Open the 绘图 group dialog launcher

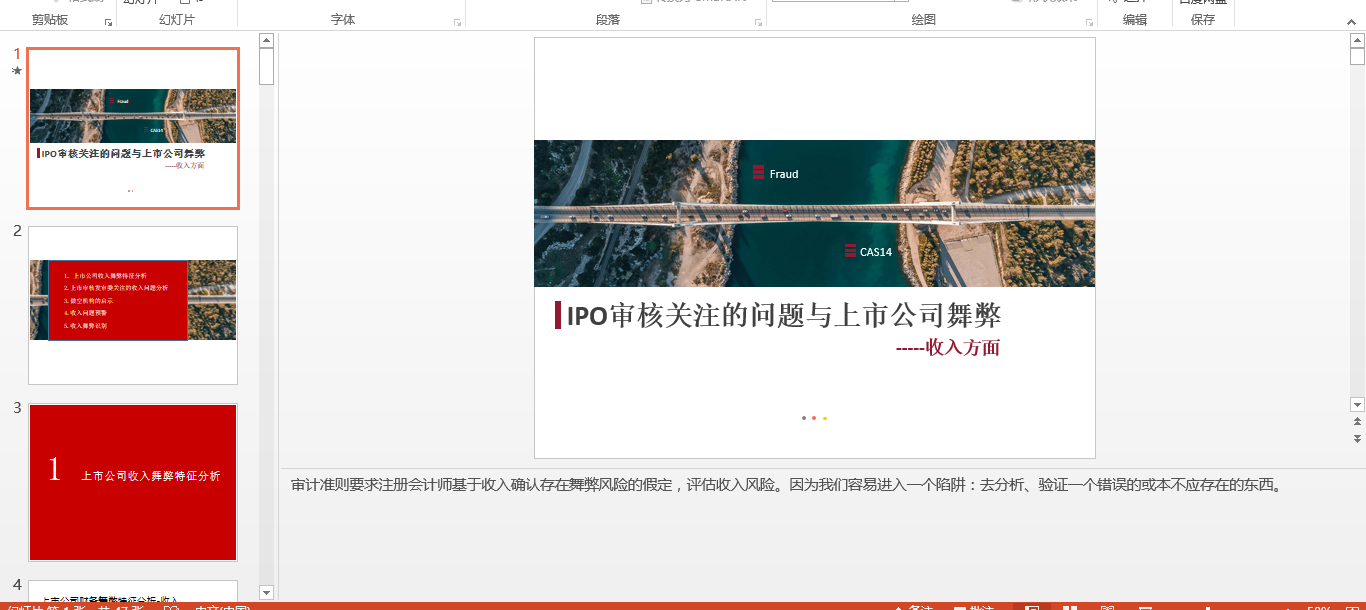pos(1088,21)
